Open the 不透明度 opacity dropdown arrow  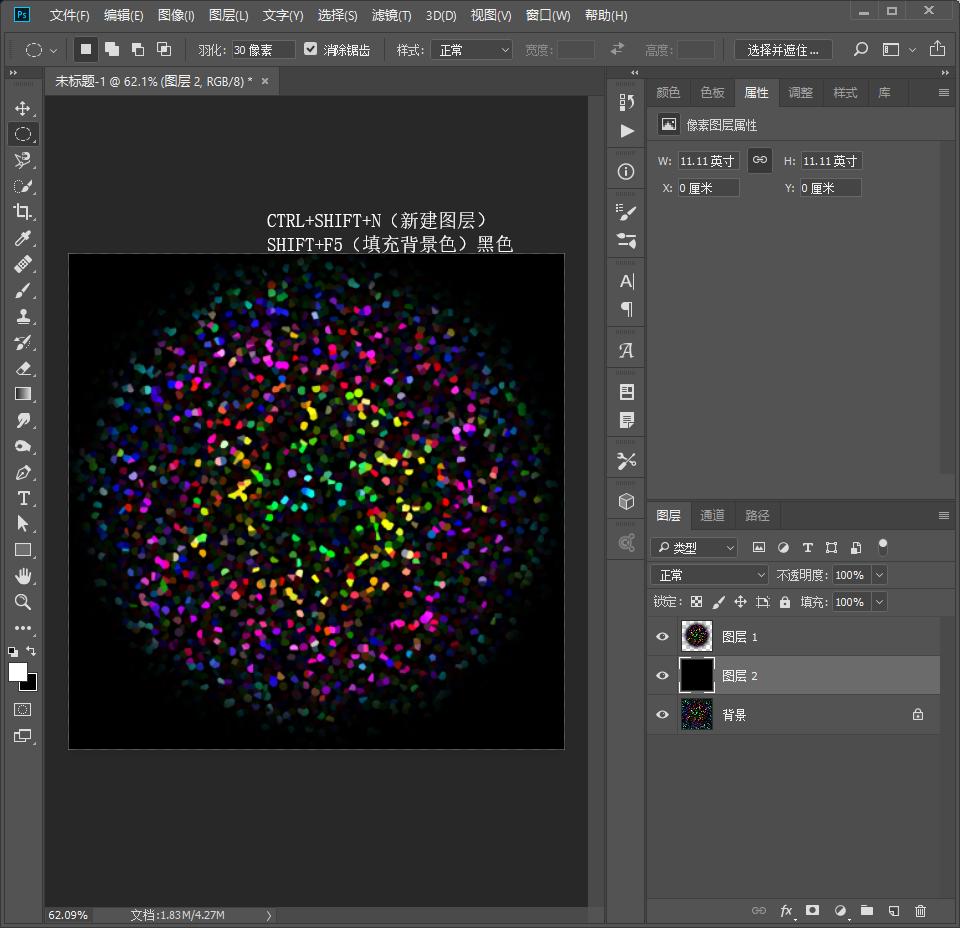click(879, 575)
